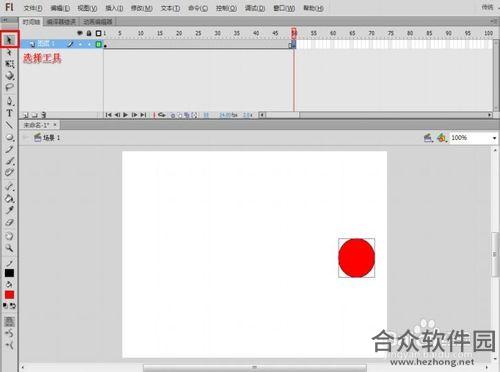Click the stroke color pencil icon
Image resolution: width=500 pixels, height=372 pixels.
click(x=9, y=263)
